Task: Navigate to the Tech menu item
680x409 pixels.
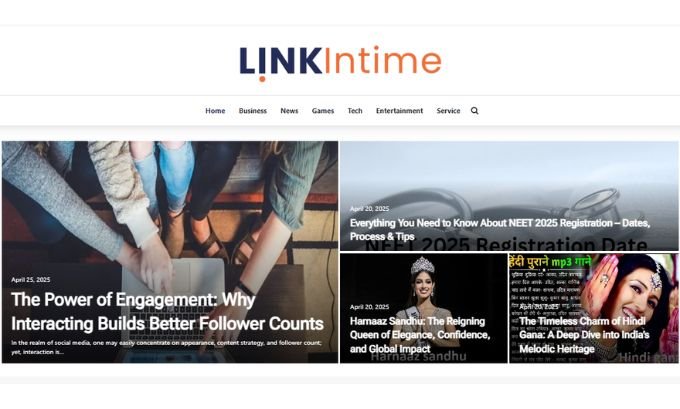Action: pyautogui.click(x=355, y=111)
